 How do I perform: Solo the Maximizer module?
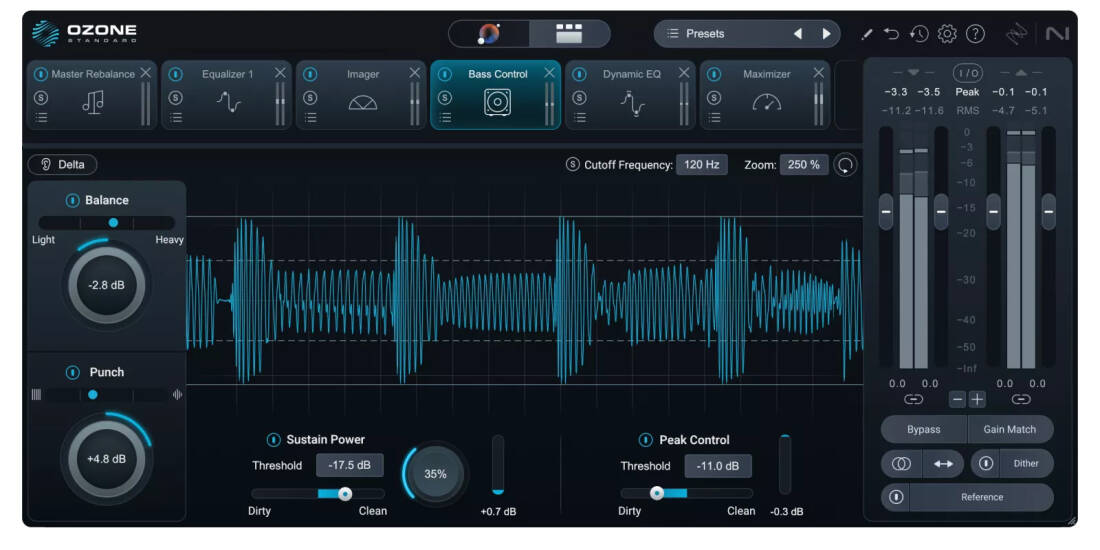point(714,98)
